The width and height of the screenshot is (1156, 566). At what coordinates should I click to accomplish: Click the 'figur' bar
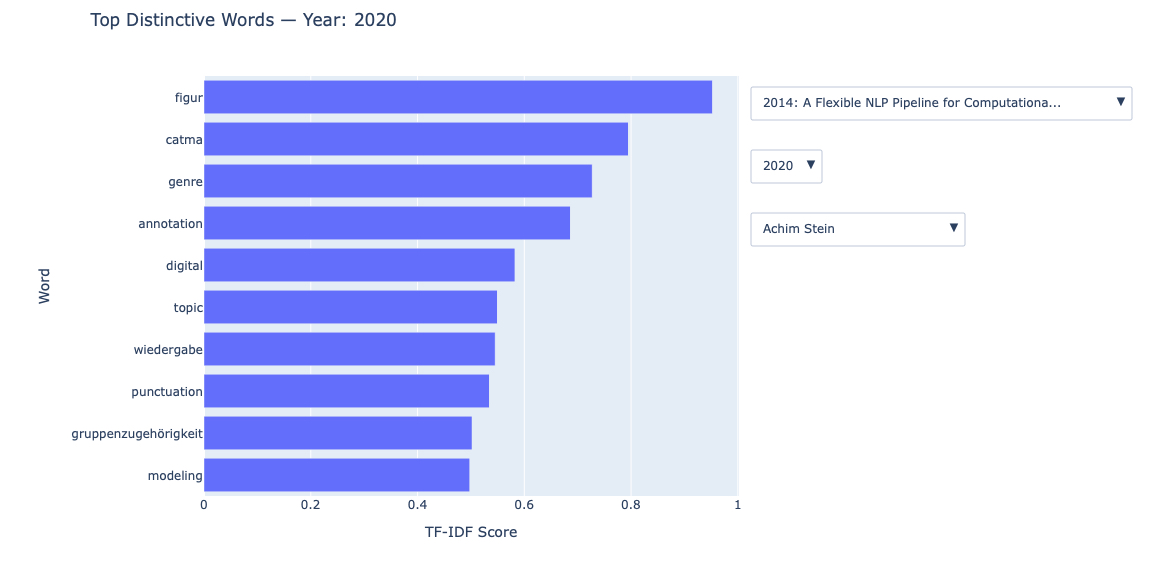pyautogui.click(x=457, y=98)
